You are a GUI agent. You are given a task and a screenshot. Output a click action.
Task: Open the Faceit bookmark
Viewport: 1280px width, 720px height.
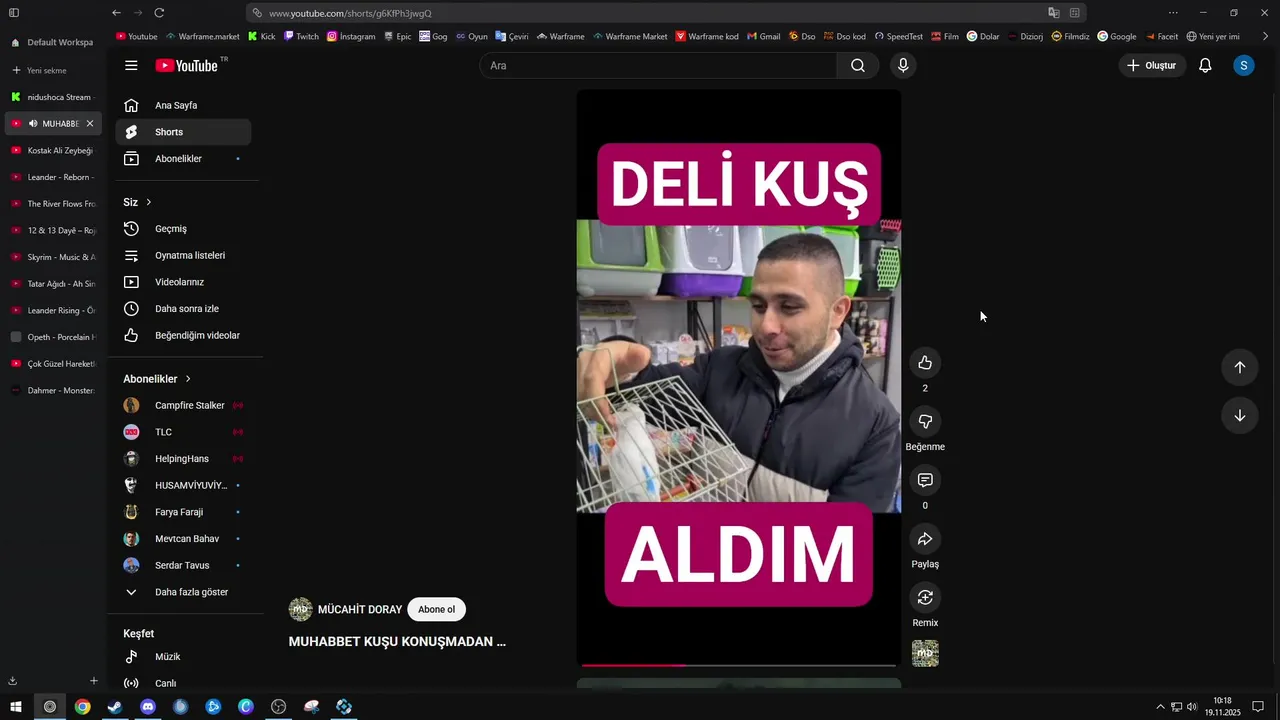1162,36
